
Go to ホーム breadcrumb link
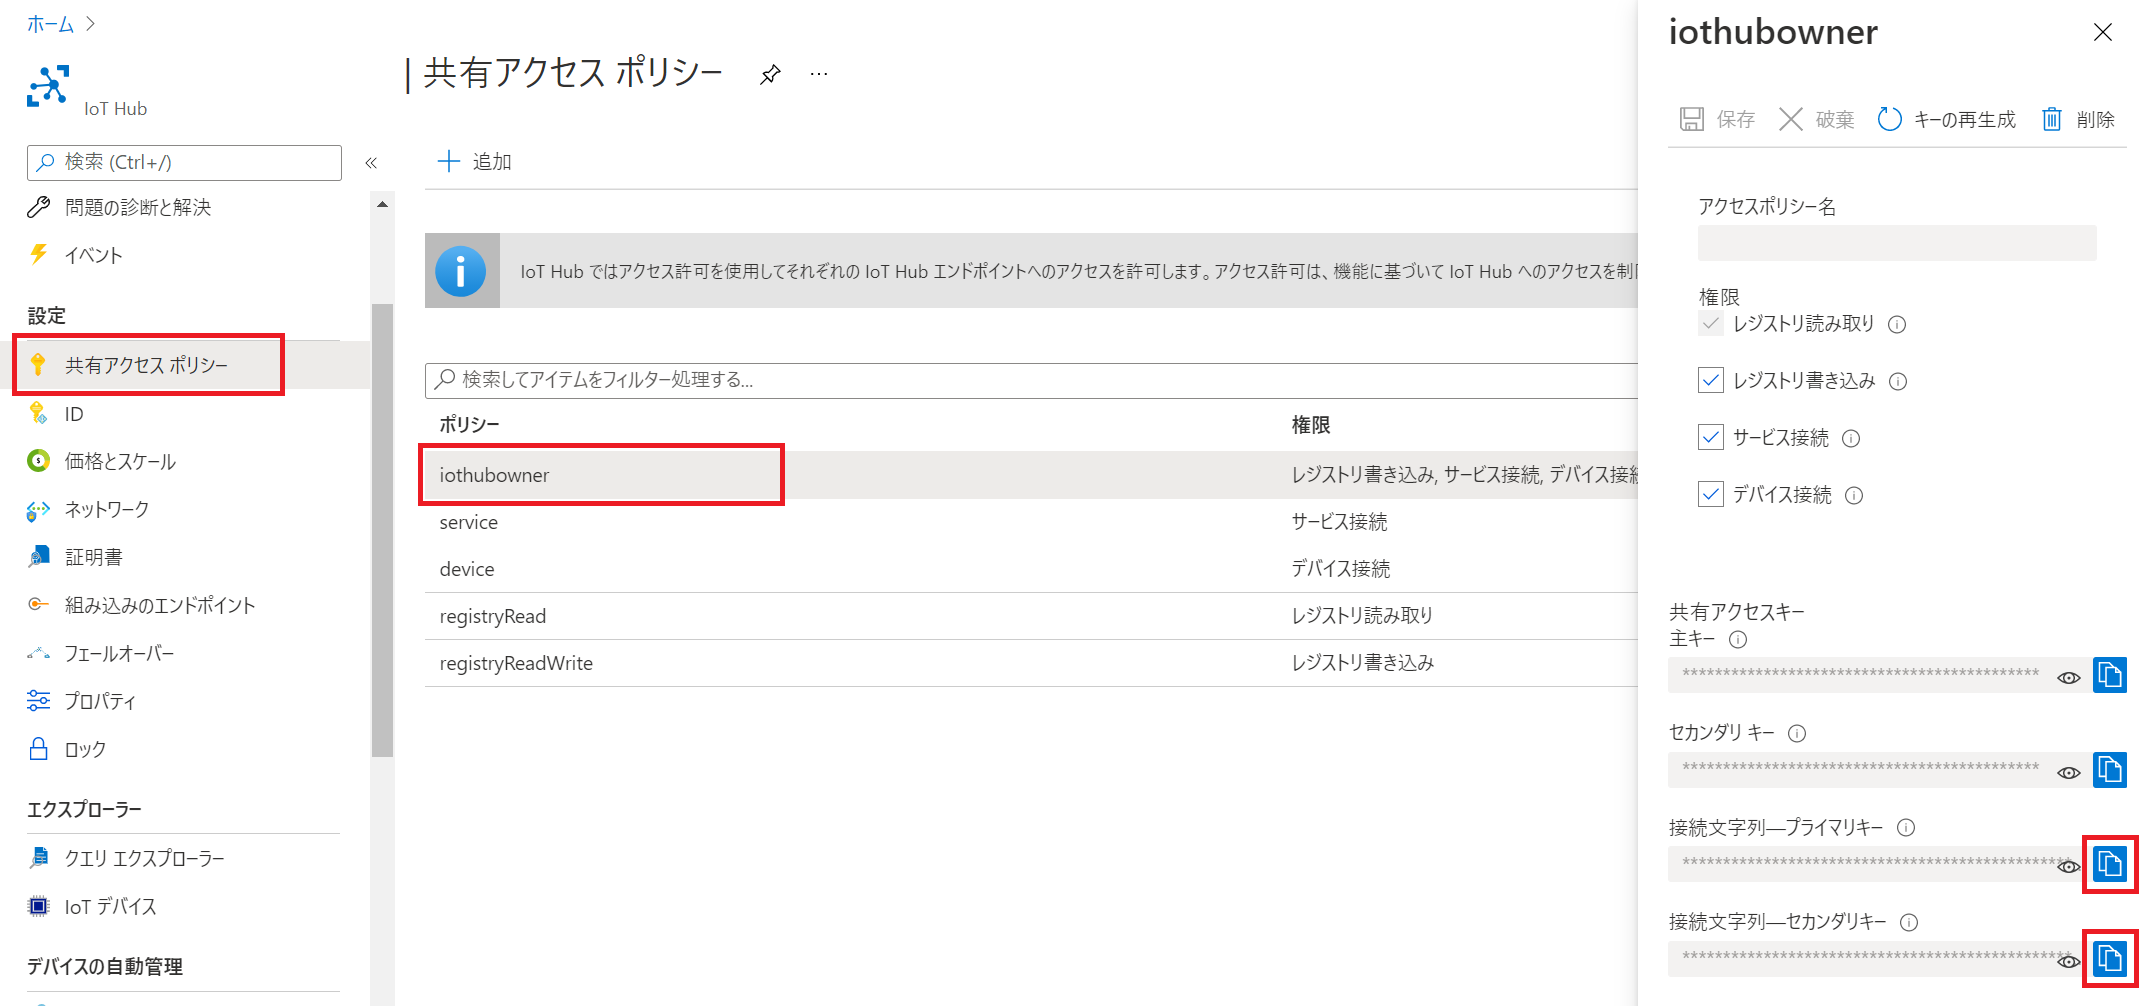coord(50,24)
